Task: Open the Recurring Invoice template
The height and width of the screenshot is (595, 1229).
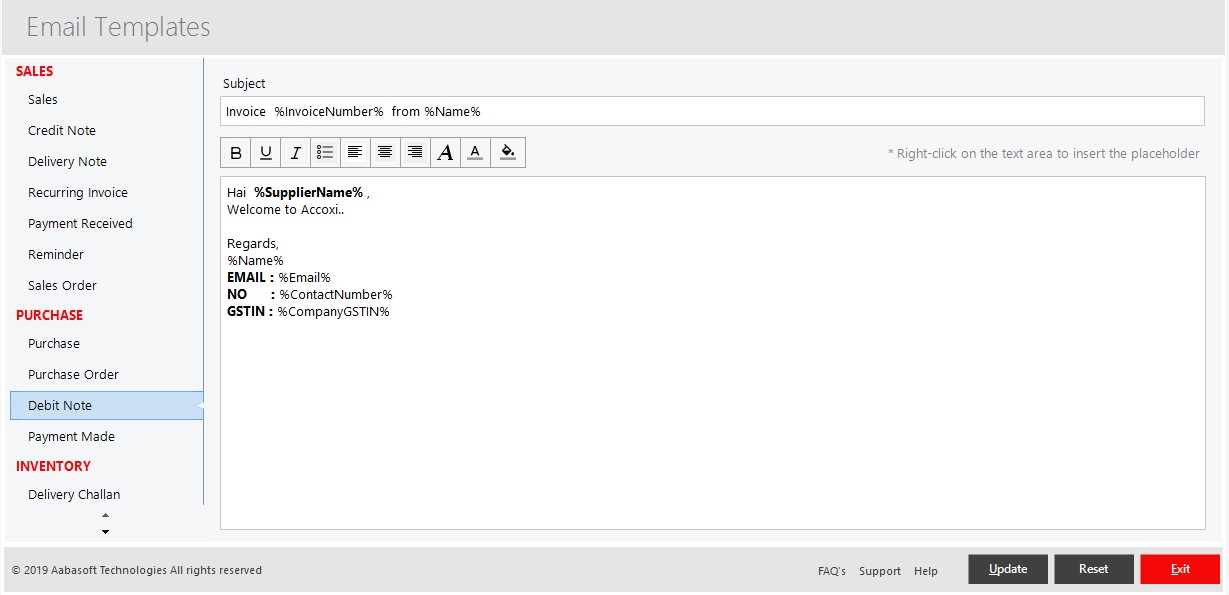Action: (77, 192)
